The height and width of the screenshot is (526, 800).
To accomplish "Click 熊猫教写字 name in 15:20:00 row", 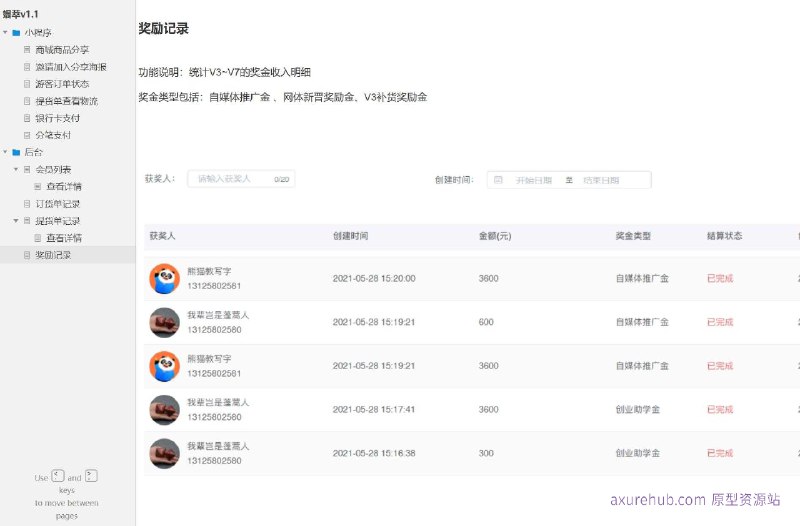I will tap(209, 271).
